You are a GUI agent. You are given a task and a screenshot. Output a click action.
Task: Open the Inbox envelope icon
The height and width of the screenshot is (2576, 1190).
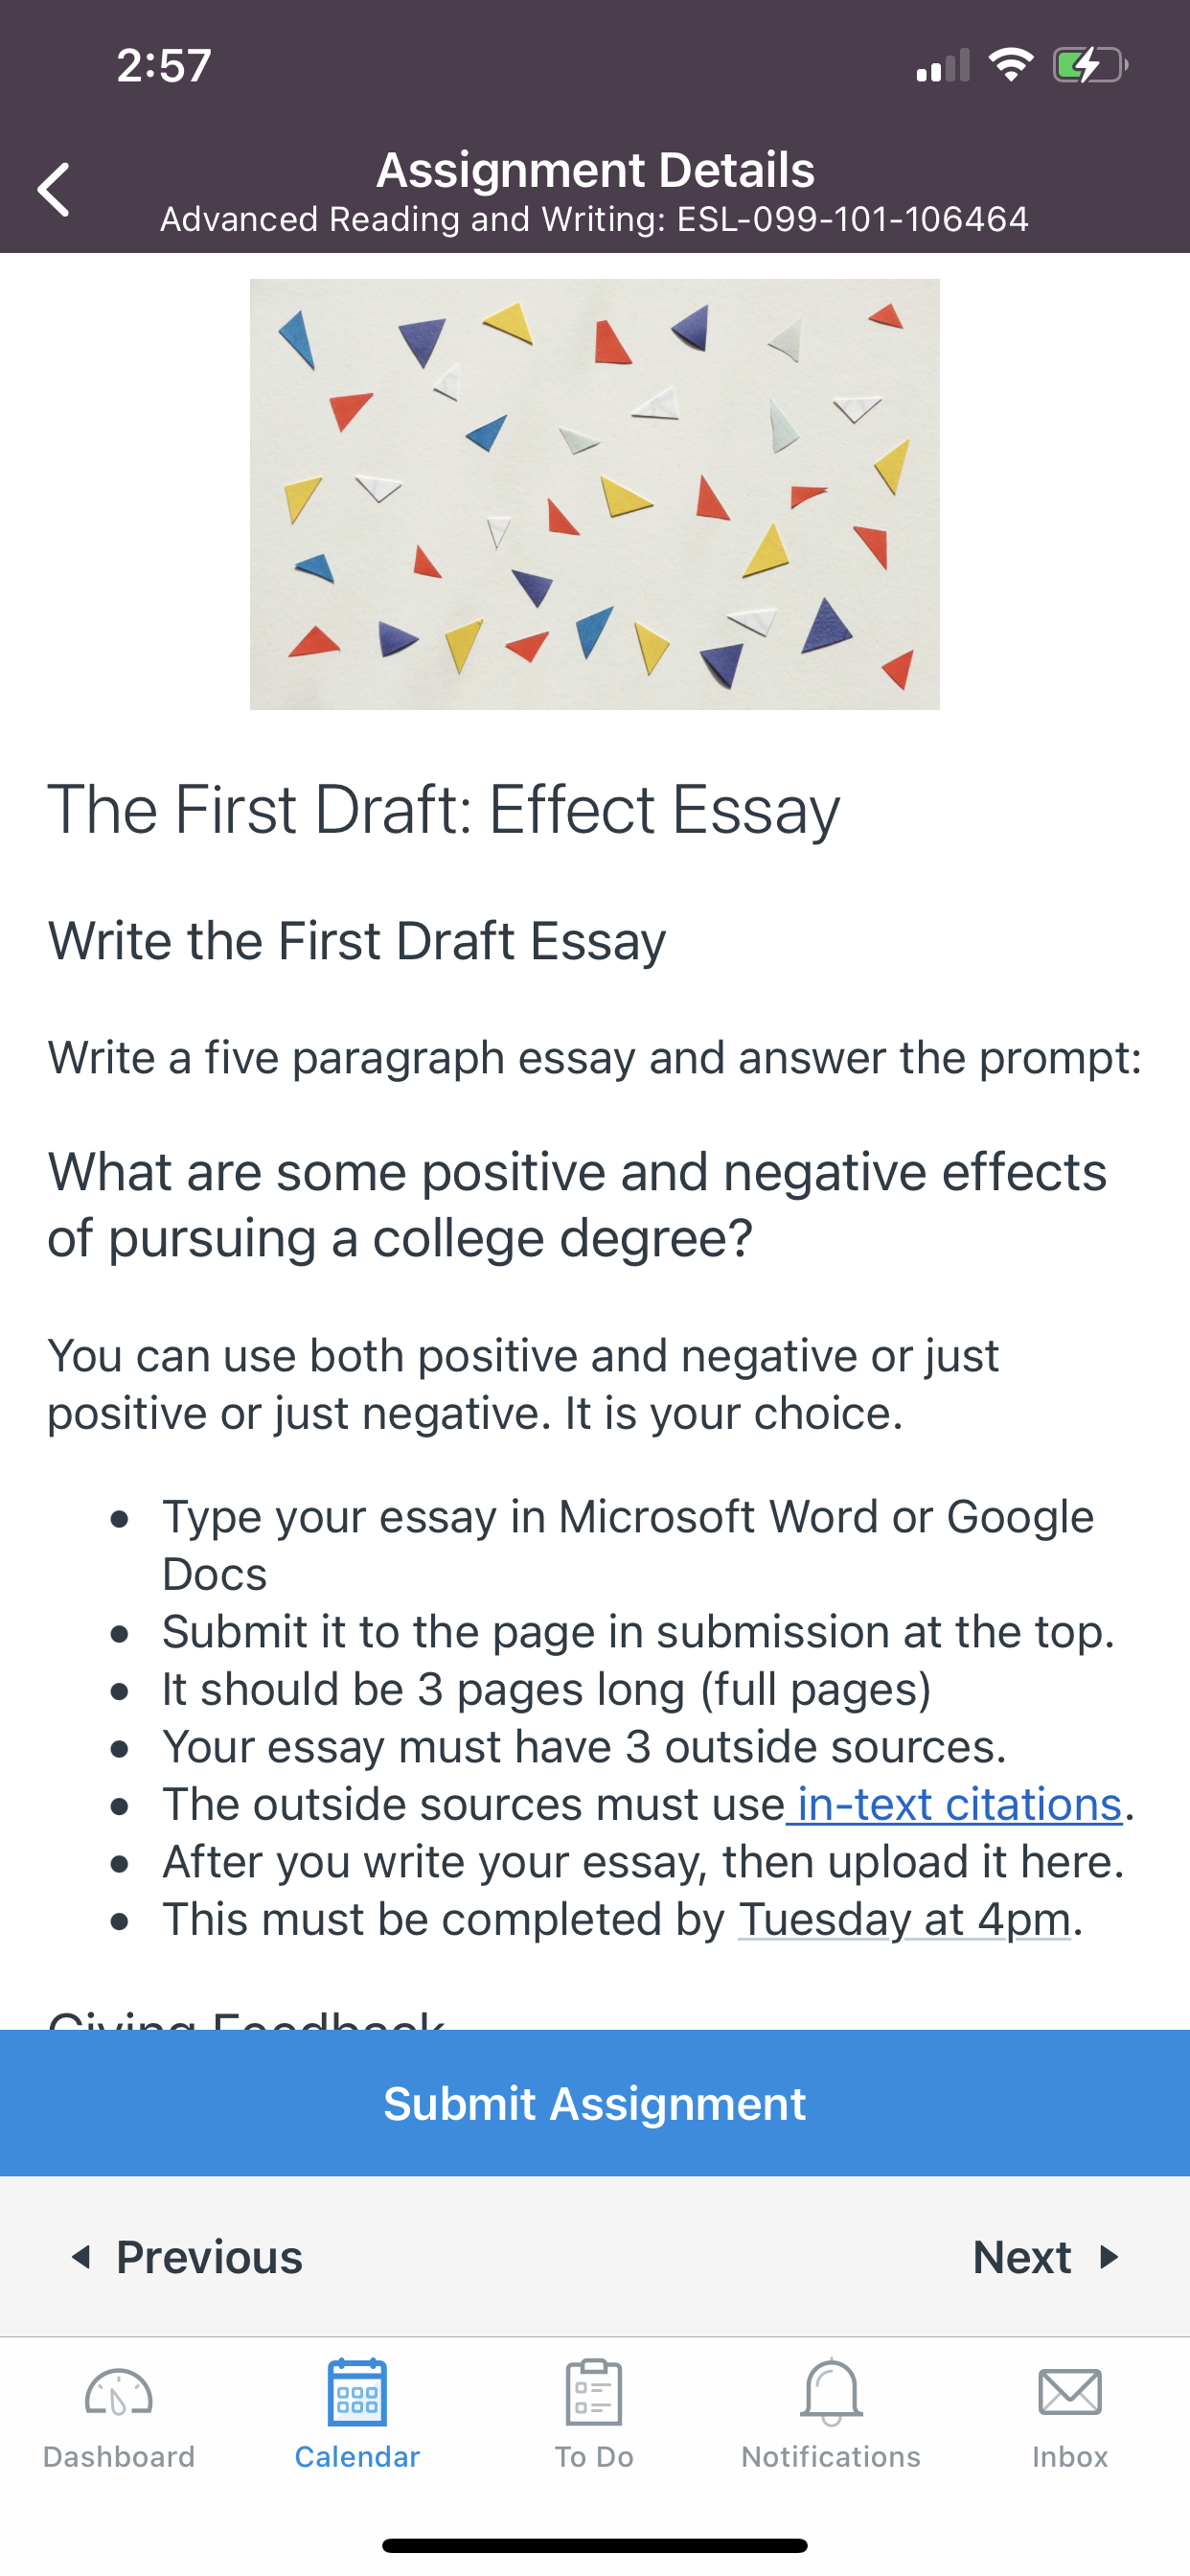tap(1070, 2393)
